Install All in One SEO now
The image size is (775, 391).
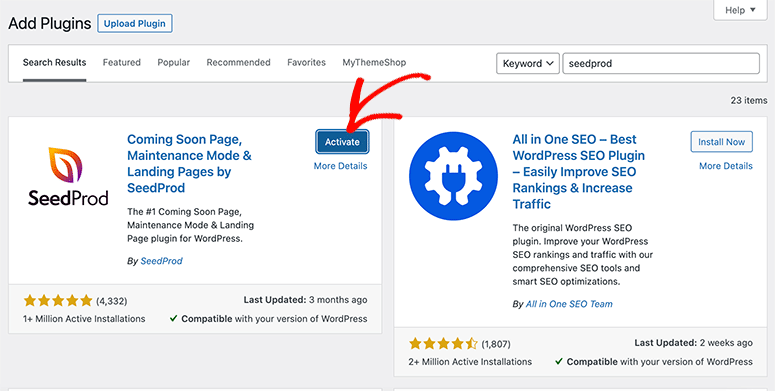click(x=721, y=142)
